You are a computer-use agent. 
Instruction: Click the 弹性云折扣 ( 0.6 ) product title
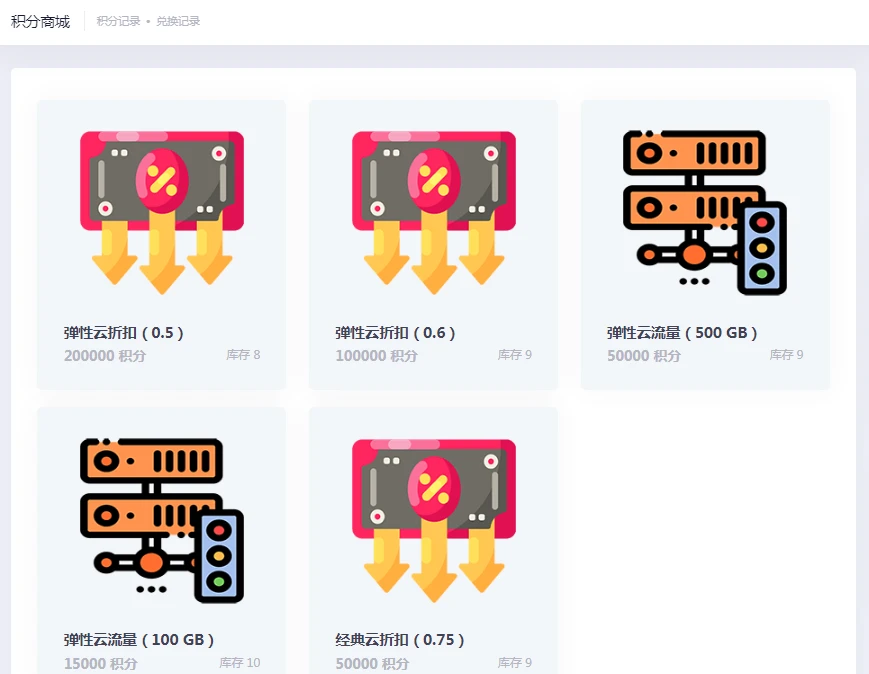point(395,333)
